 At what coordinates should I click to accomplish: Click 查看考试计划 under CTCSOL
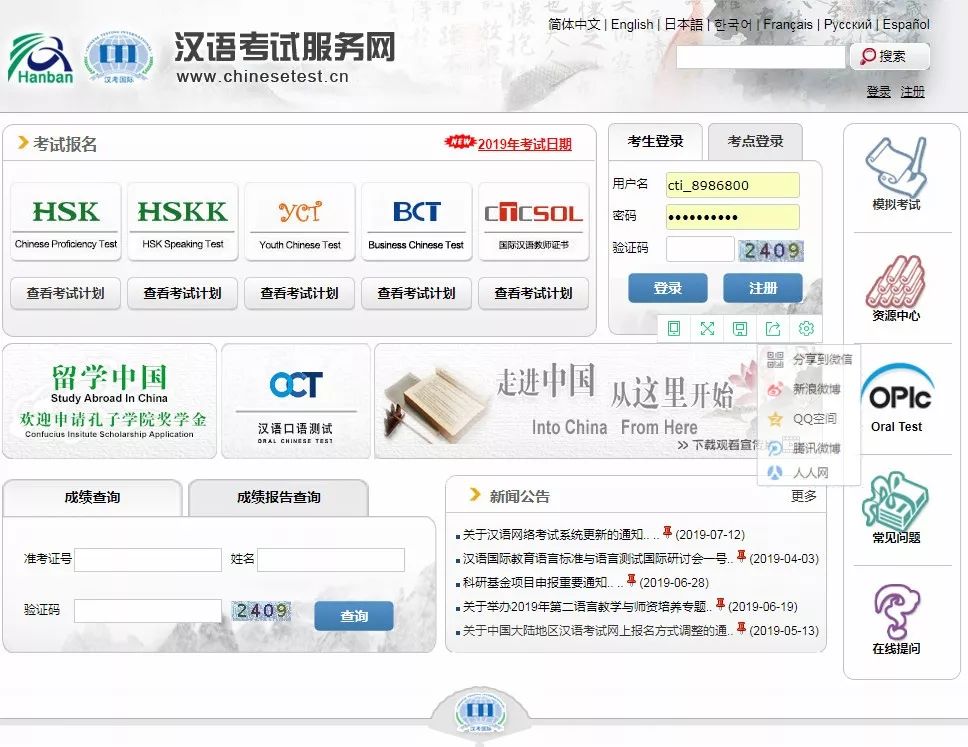[533, 293]
